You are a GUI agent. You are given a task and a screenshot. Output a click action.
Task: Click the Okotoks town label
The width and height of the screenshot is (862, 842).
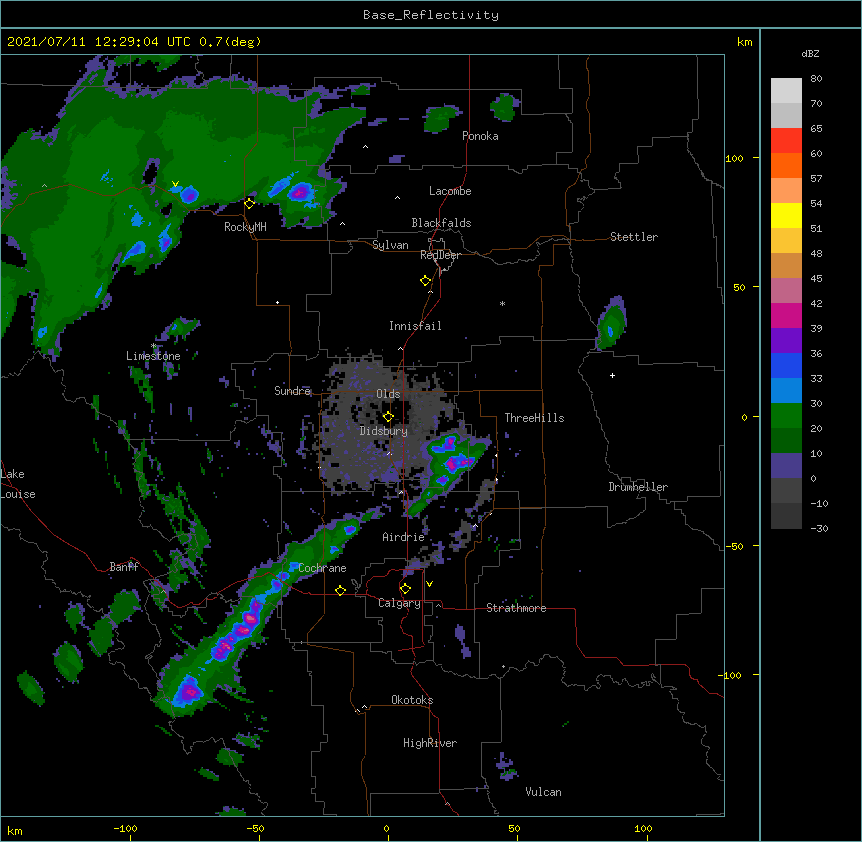pyautogui.click(x=412, y=700)
